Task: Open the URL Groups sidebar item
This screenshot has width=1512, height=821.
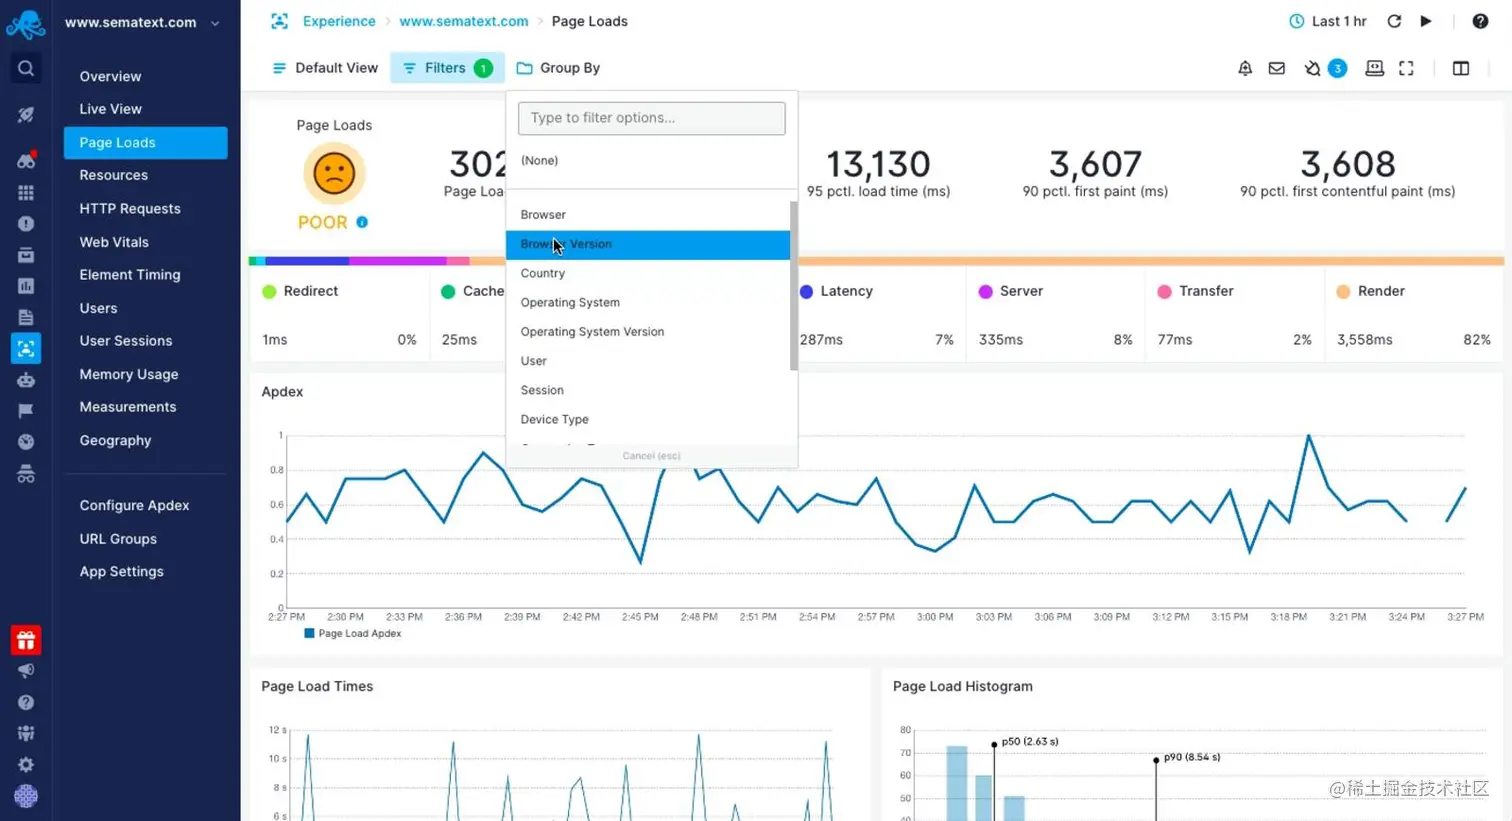Action: [x=145, y=539]
